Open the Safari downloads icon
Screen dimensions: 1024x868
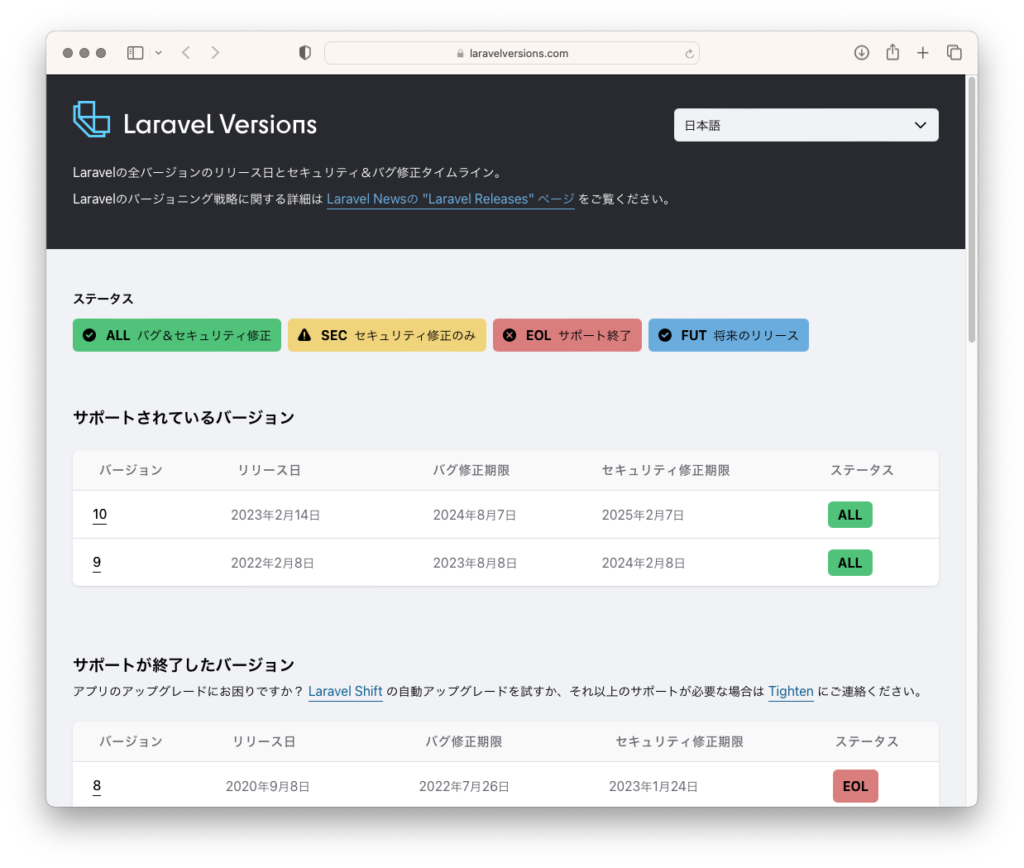(x=861, y=53)
